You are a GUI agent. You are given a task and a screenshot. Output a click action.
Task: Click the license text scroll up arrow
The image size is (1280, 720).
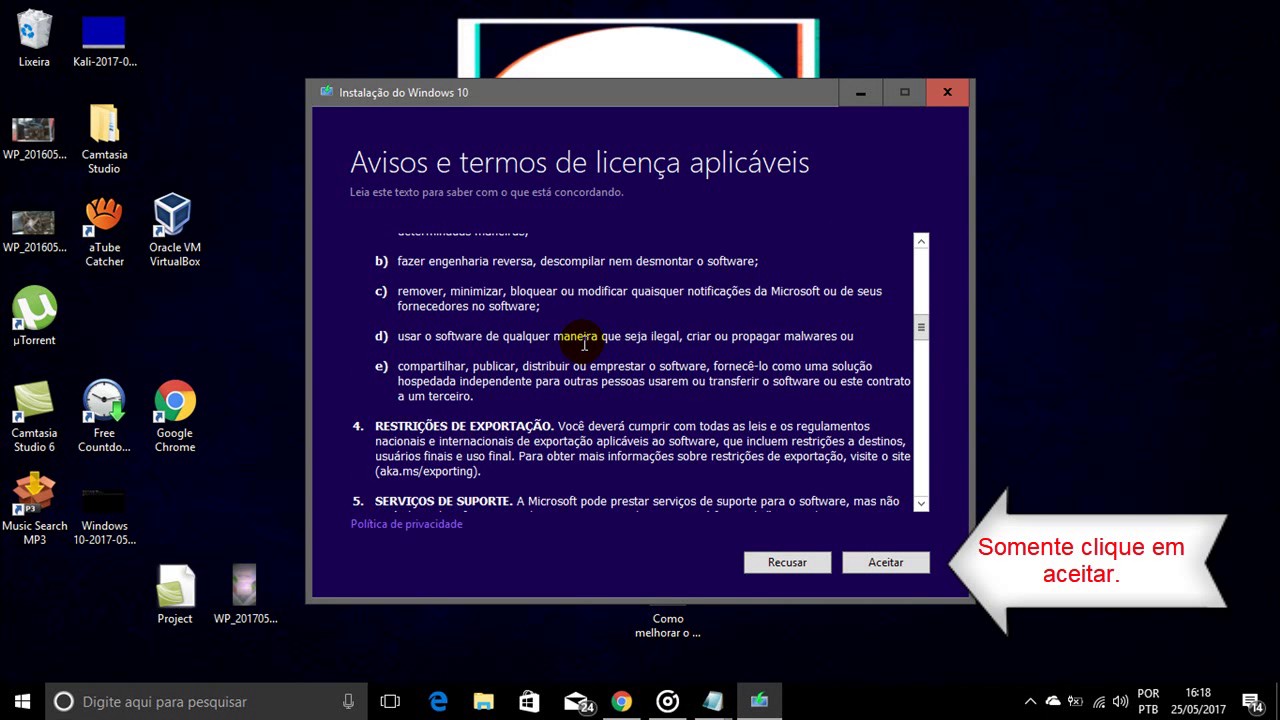pos(921,241)
